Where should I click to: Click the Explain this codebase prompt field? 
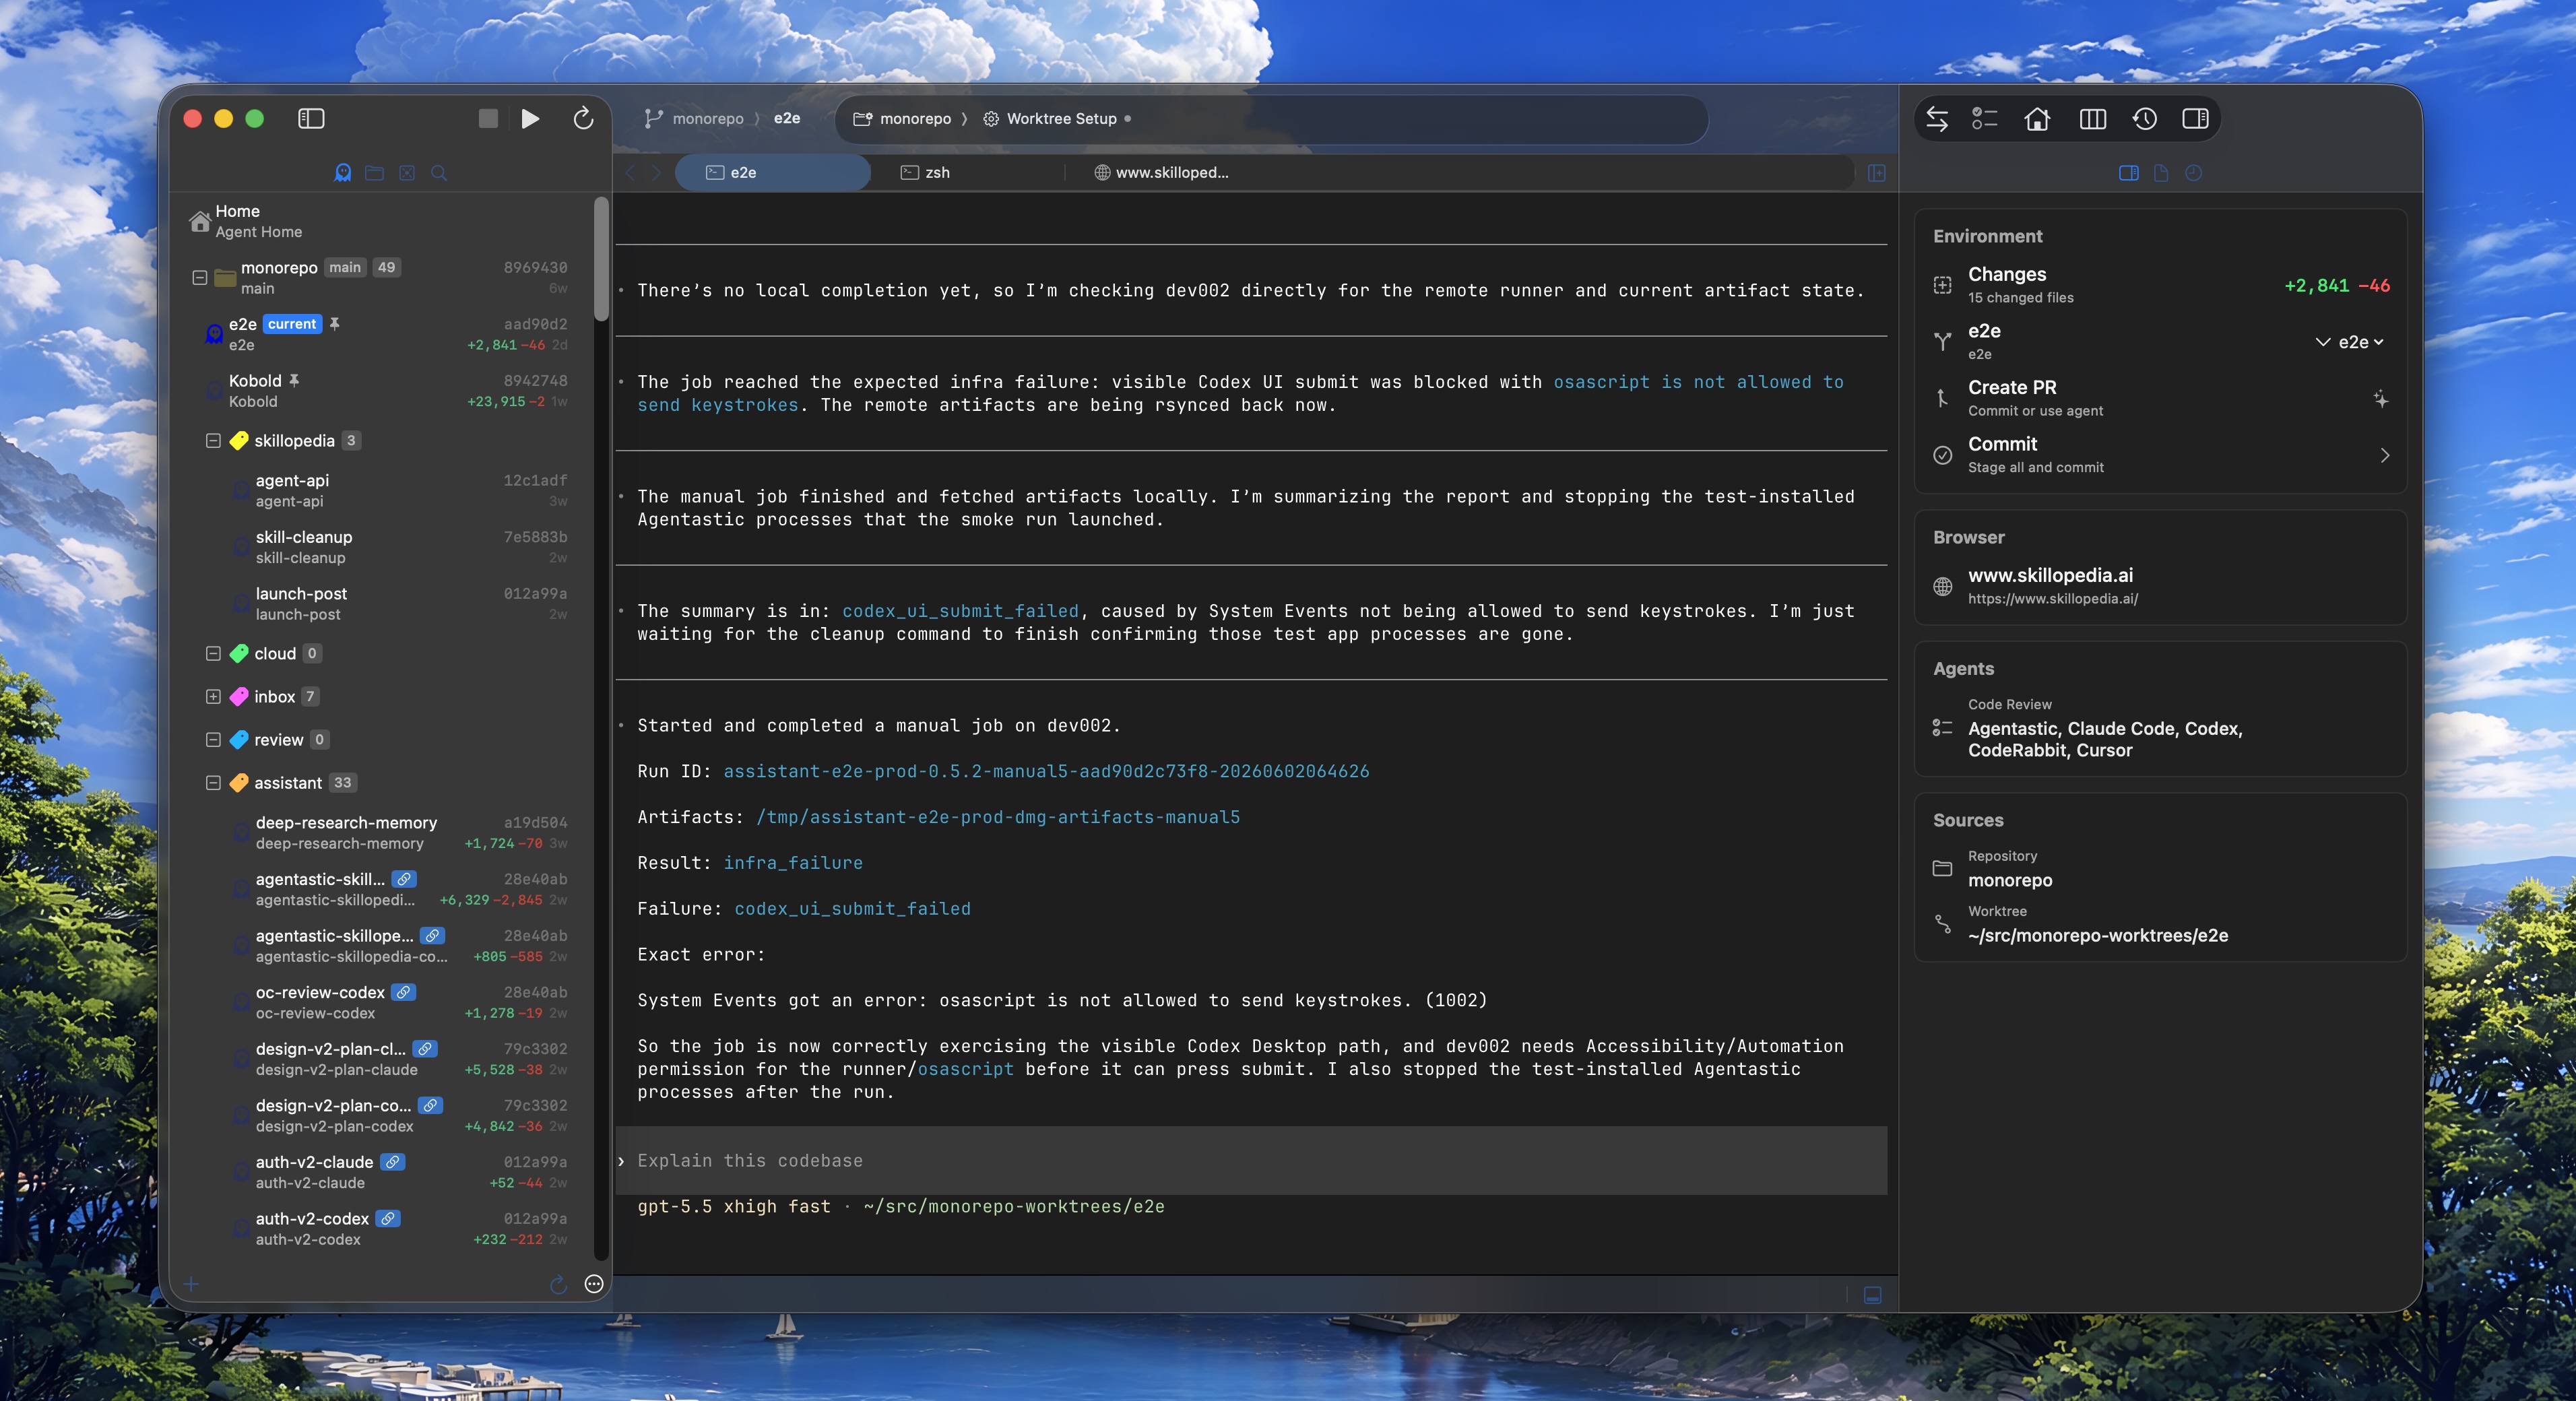[x=1251, y=1160]
